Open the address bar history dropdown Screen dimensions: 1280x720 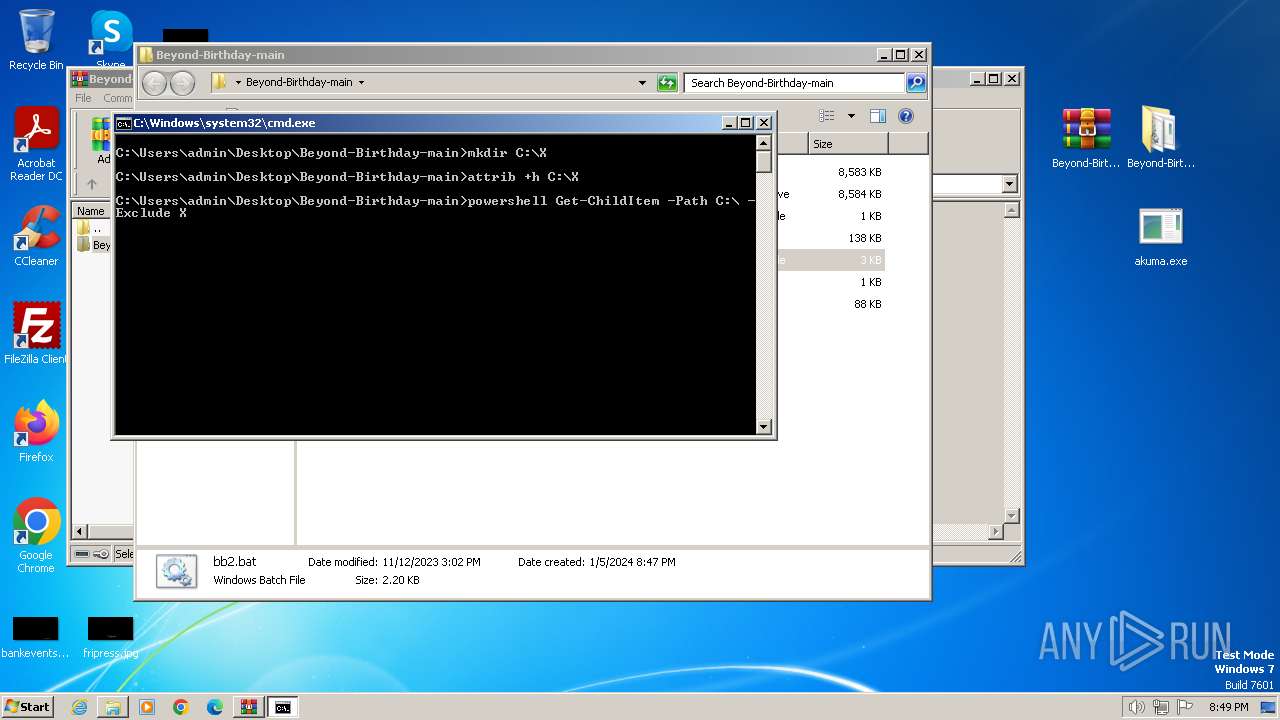click(642, 83)
